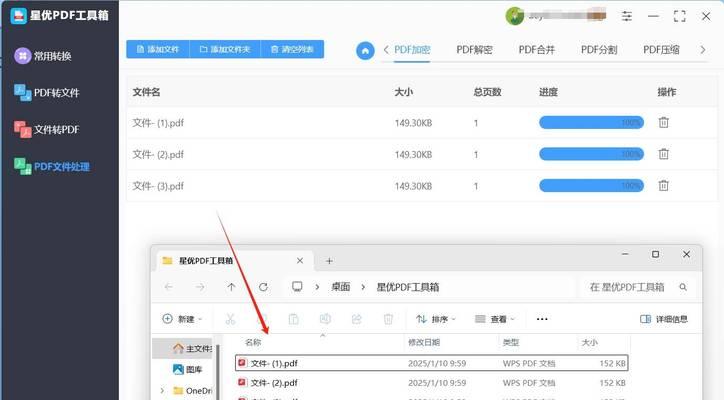The image size is (724, 400).
Task: Click the This PC monitor icon in address bar
Action: pos(297,287)
